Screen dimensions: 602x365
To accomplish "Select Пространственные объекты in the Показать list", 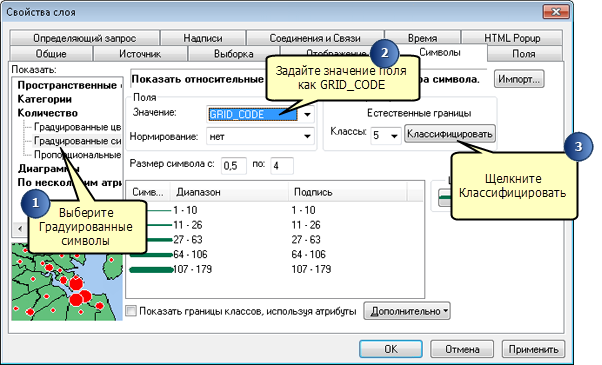I will [x=69, y=85].
